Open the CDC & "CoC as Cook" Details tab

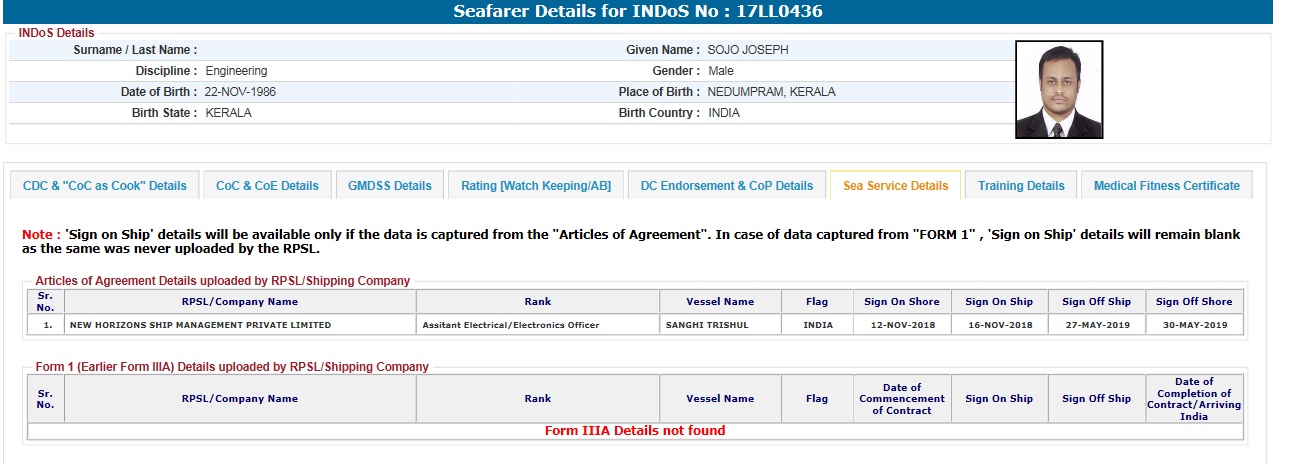pyautogui.click(x=105, y=186)
